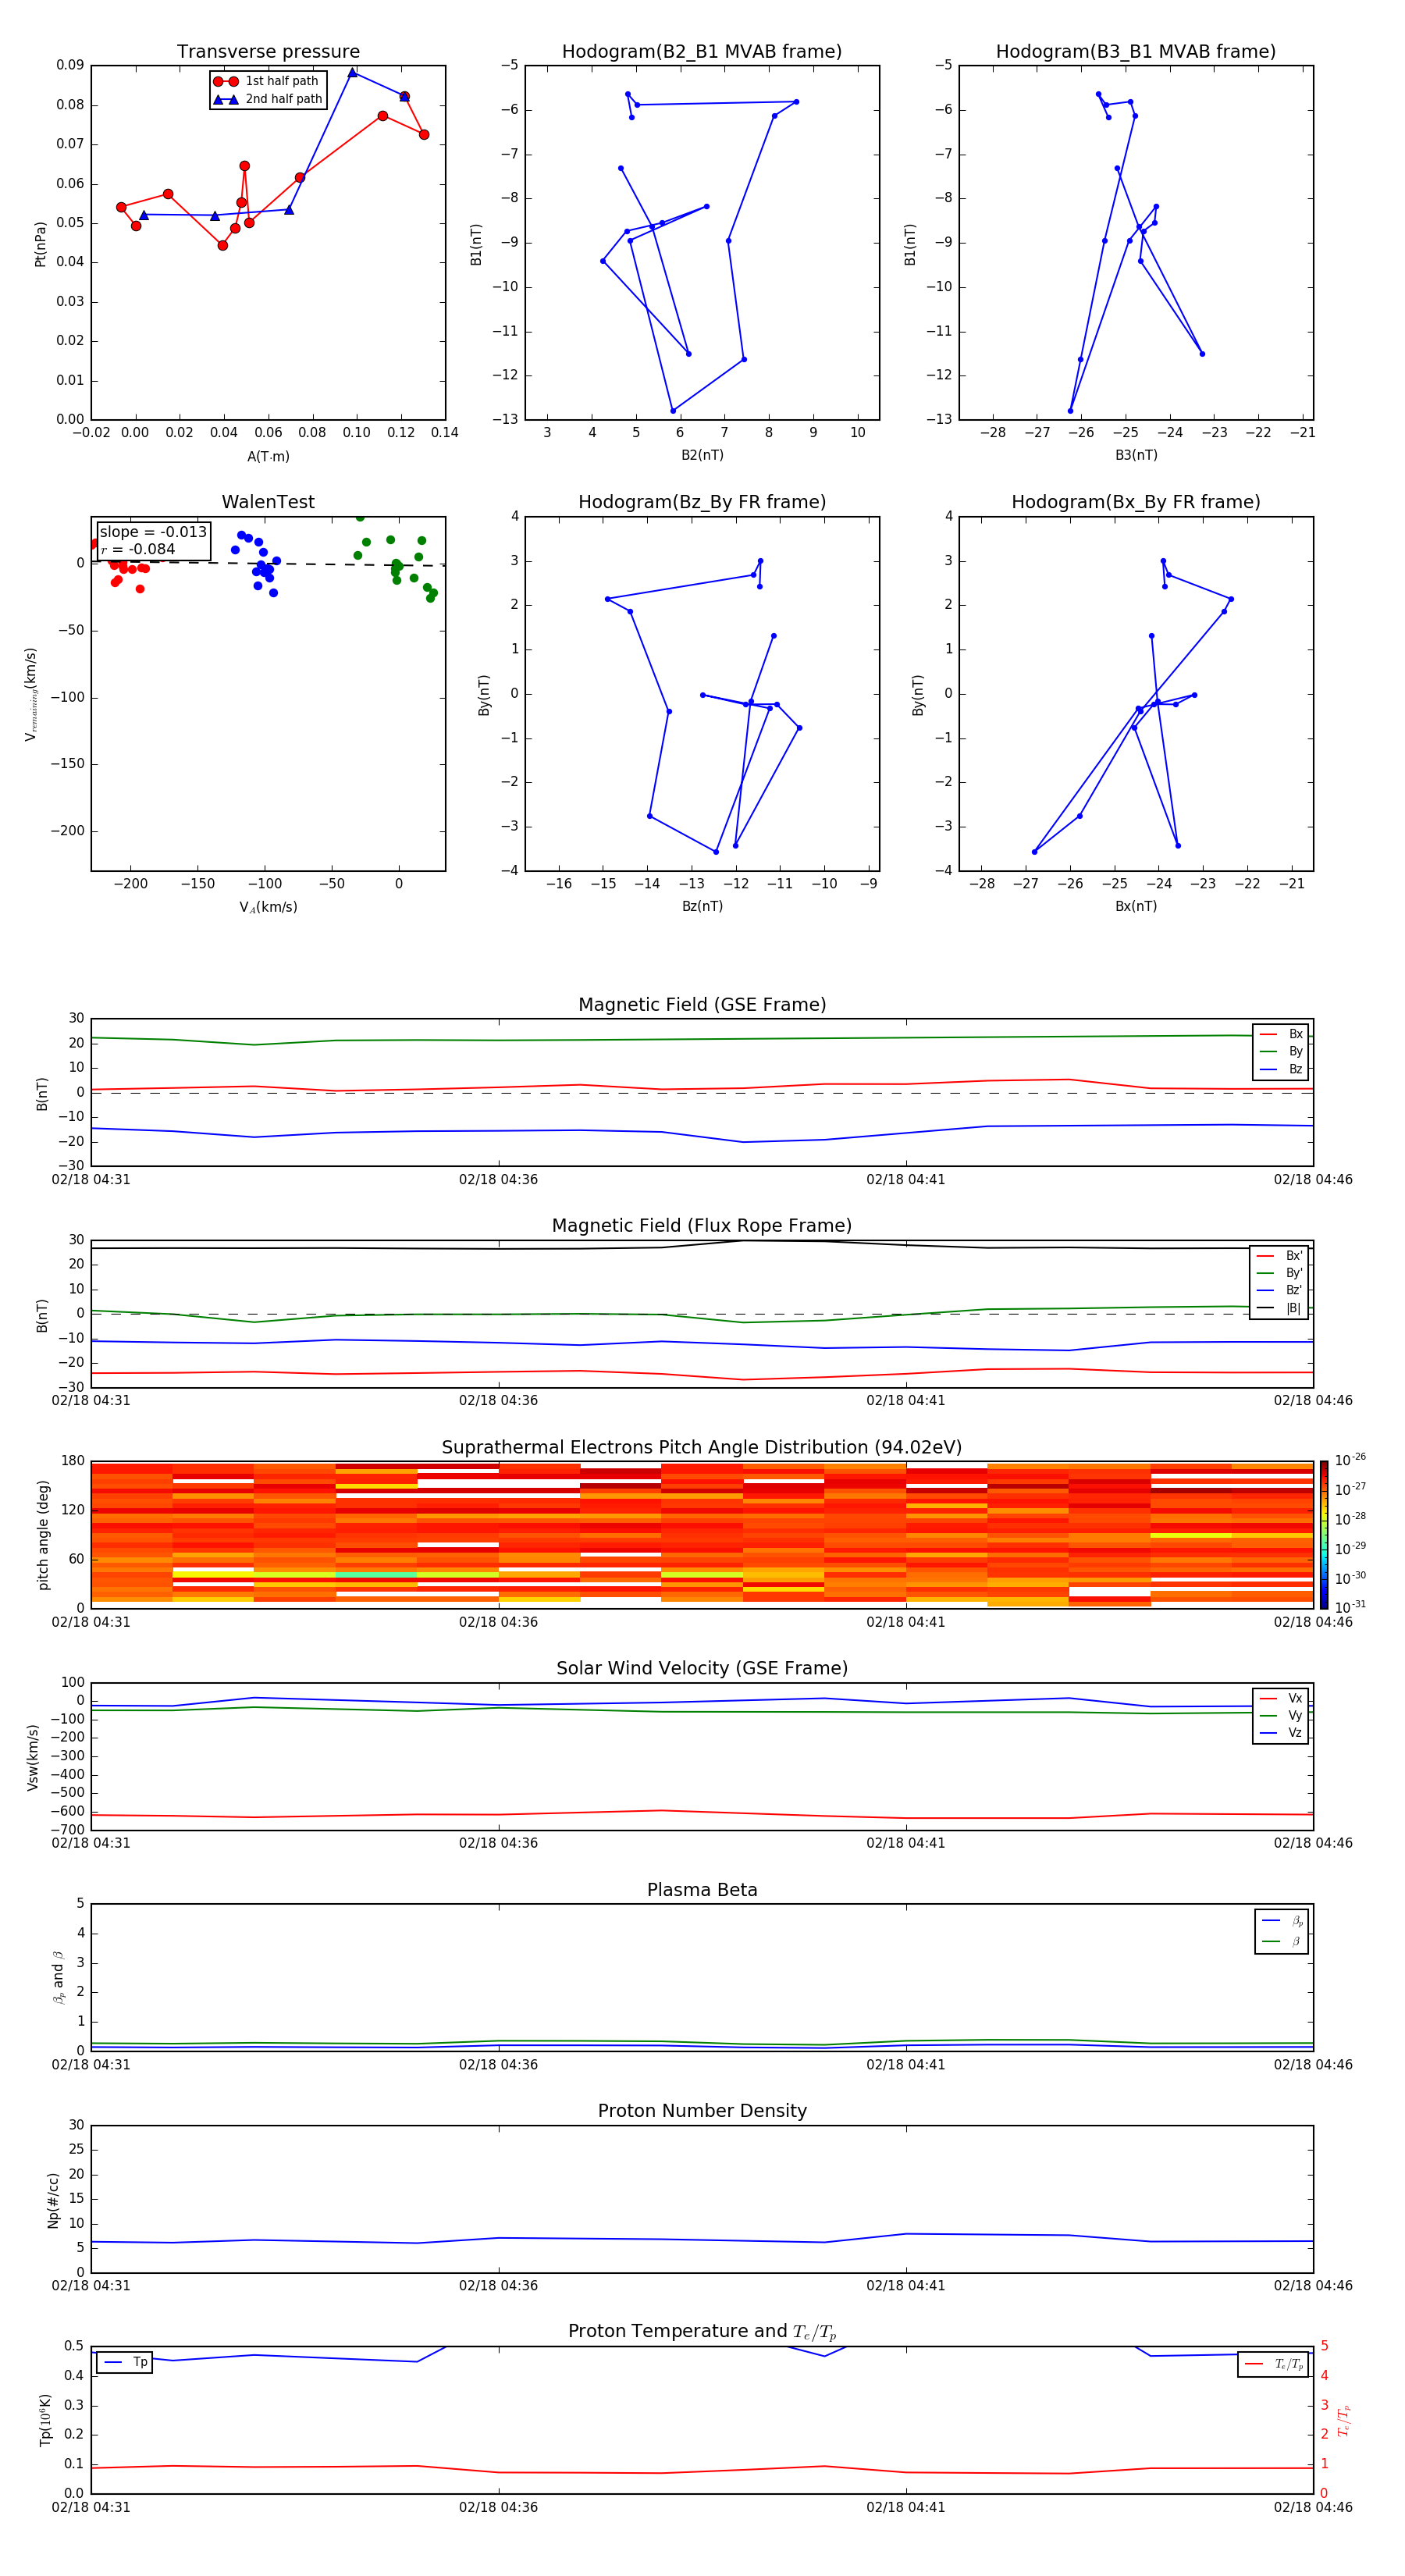
Task: Click the "Tp(10^6K)" y-axis label
Action: pos(45,2420)
